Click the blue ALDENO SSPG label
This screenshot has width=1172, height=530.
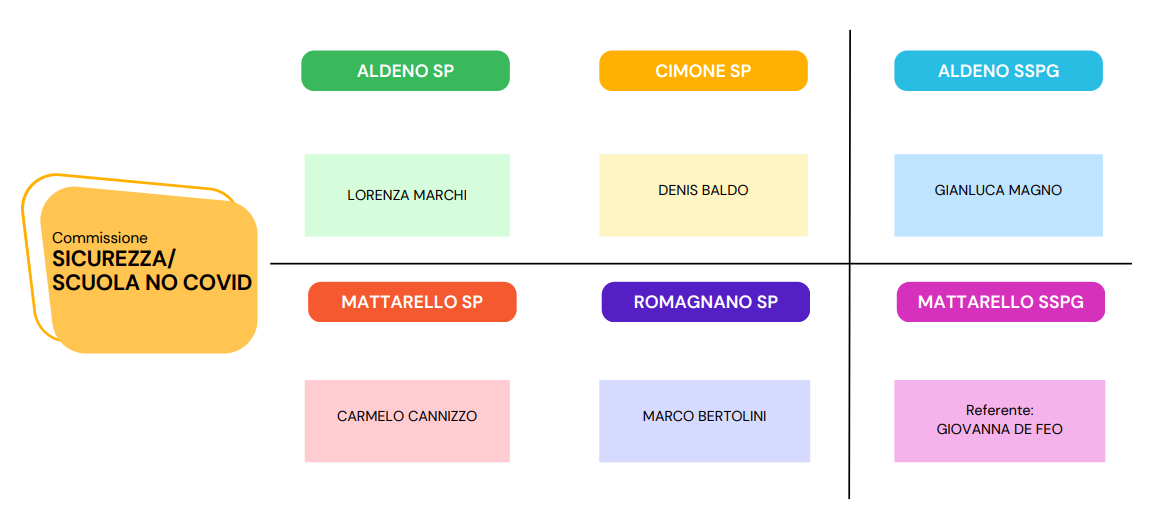point(999,71)
